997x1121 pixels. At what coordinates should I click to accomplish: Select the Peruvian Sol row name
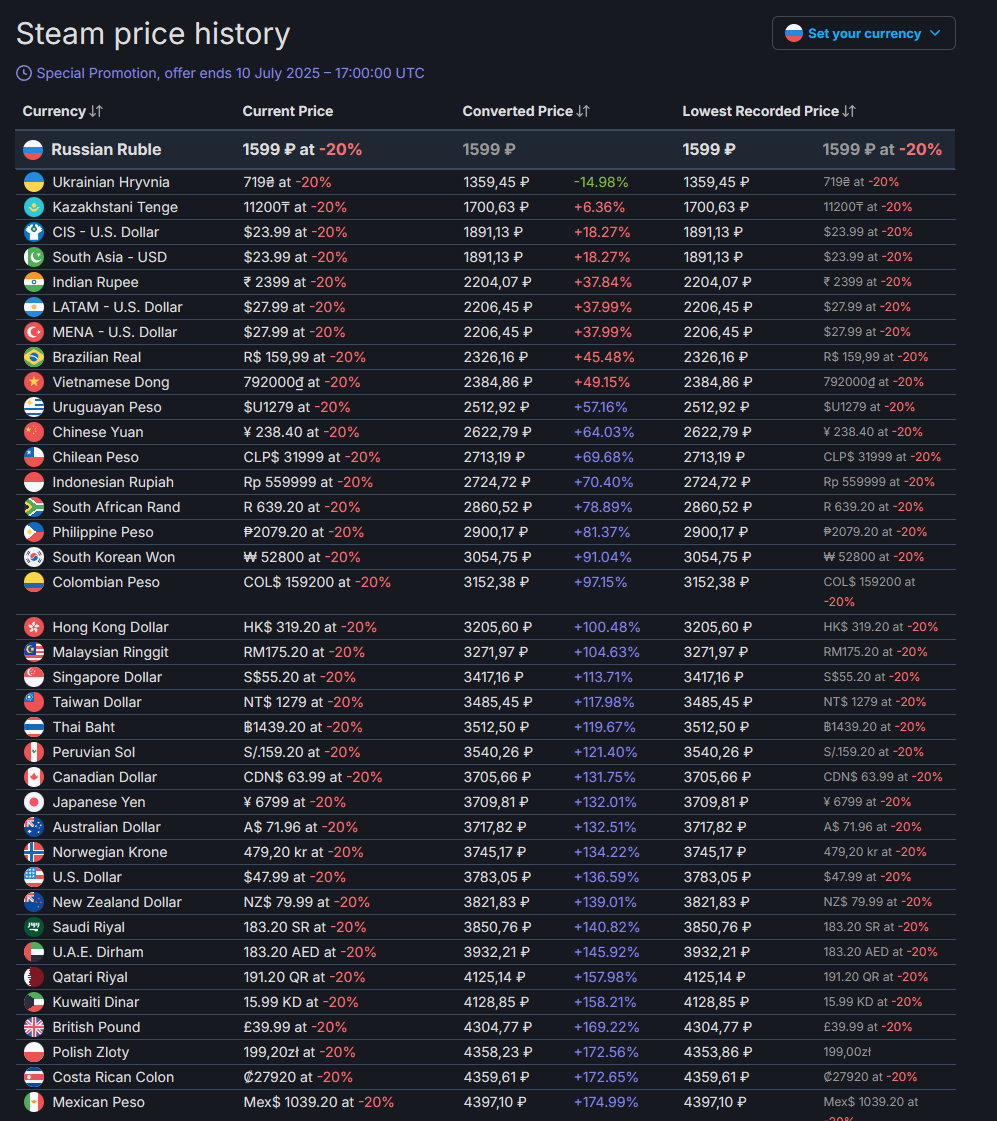click(94, 753)
